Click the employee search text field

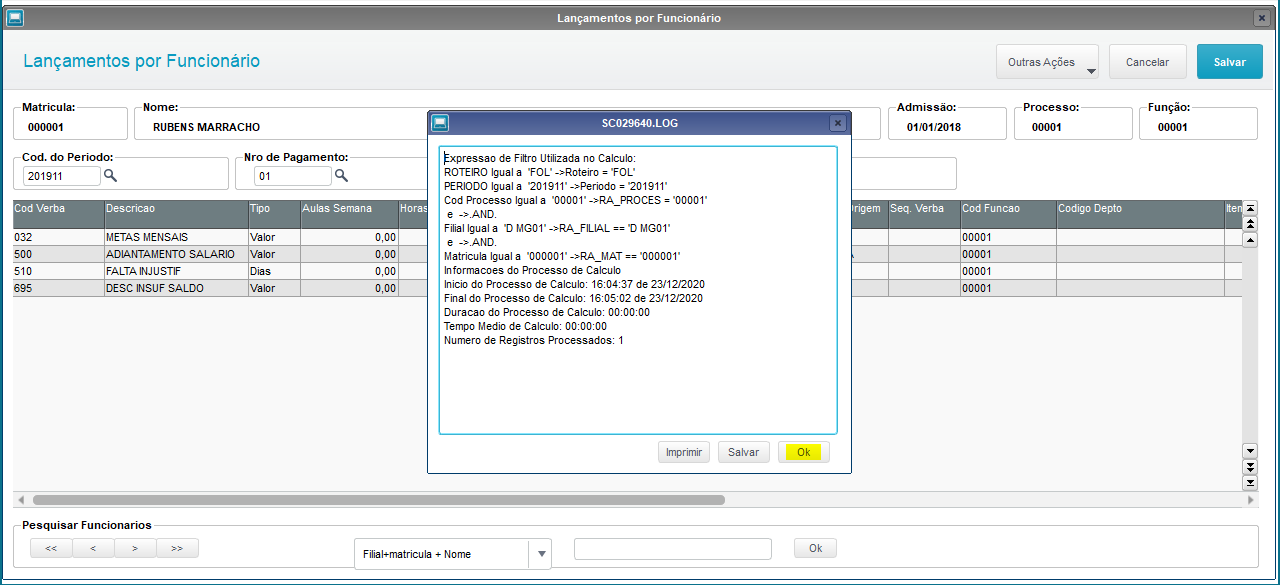tap(673, 548)
